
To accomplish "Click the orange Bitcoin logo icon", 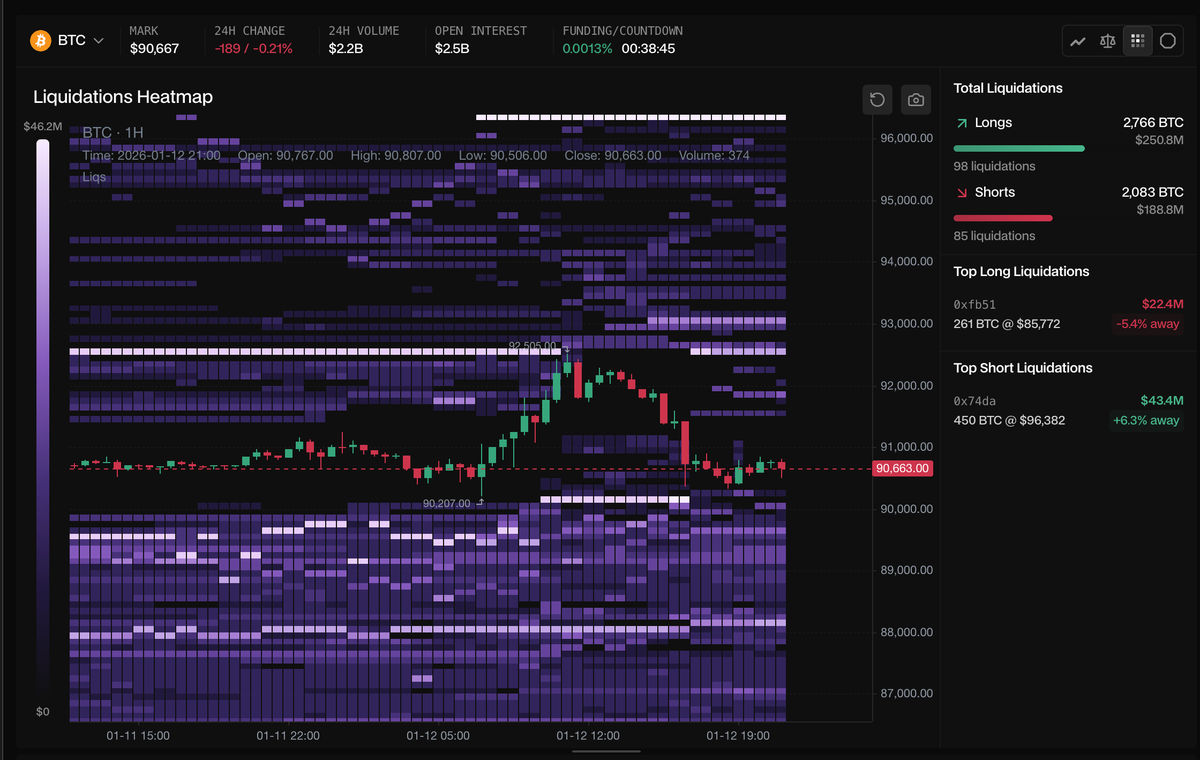I will pos(41,41).
